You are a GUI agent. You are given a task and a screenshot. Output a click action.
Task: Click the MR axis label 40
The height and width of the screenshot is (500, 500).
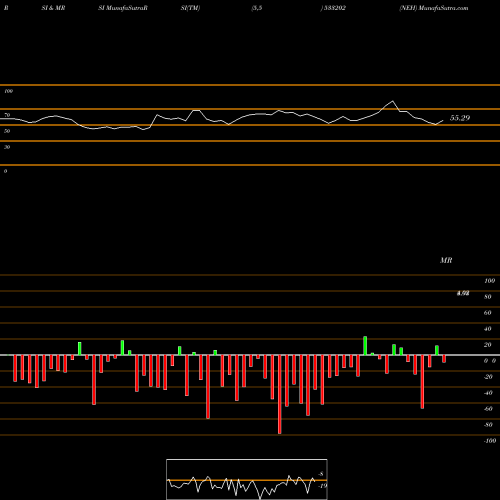488,329
